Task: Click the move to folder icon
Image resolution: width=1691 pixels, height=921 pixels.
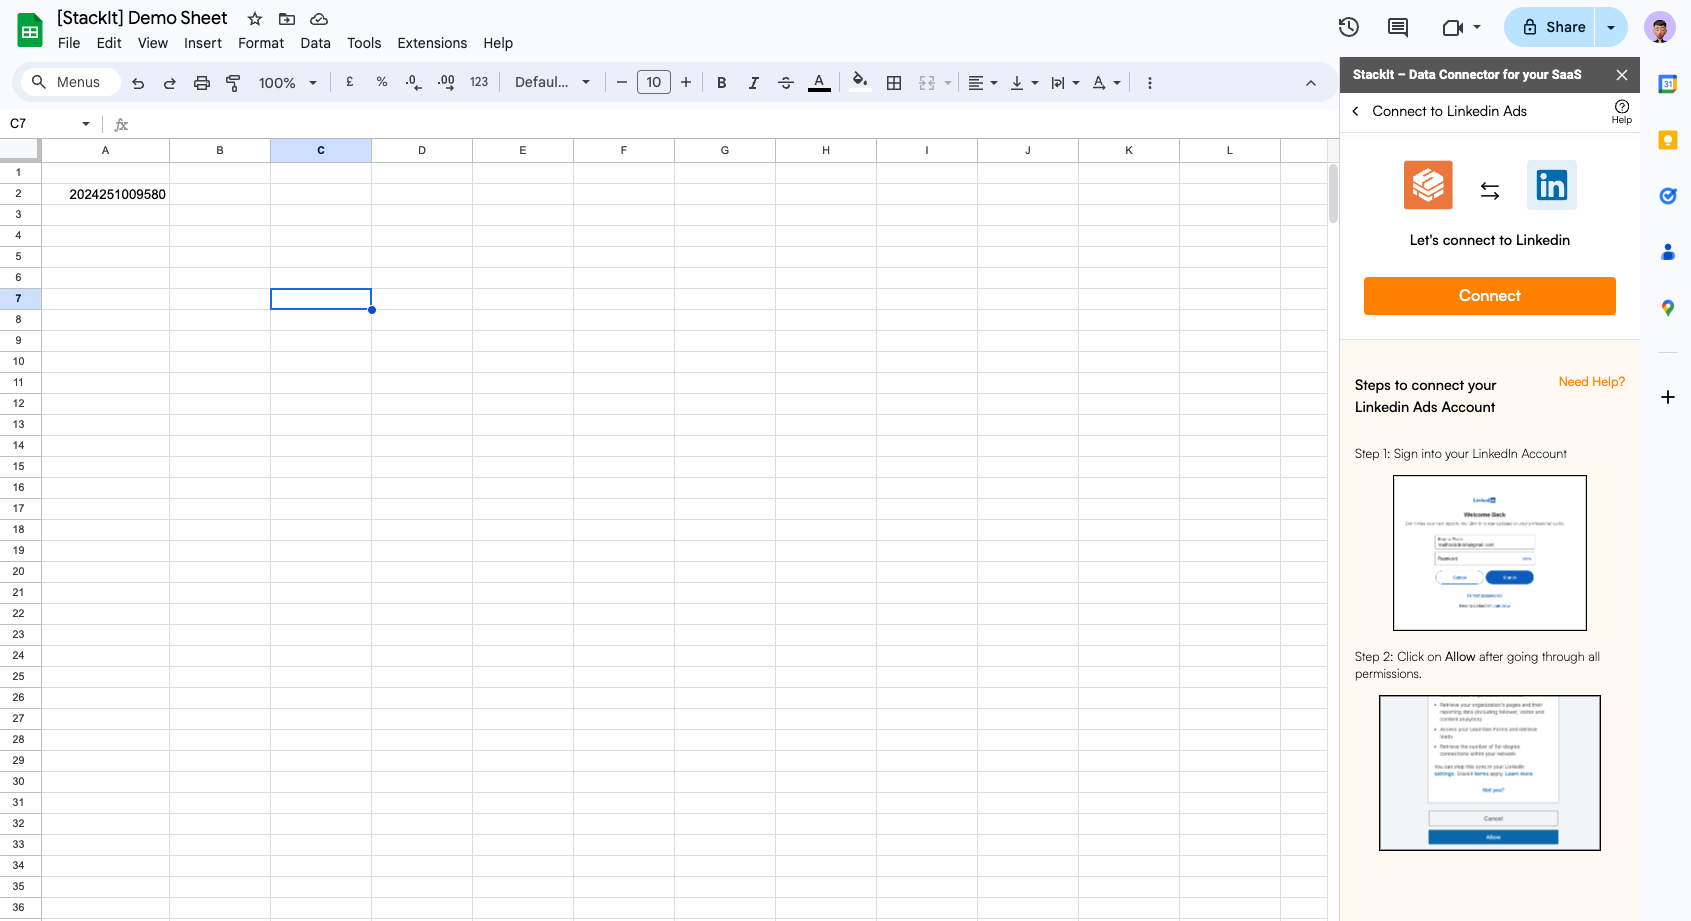Action: coord(287,19)
